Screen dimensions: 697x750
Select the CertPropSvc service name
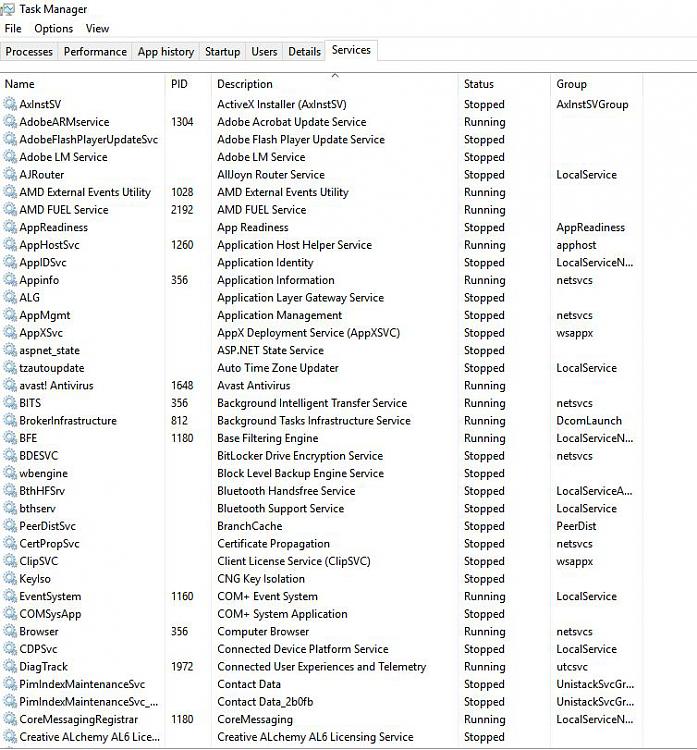(49, 543)
